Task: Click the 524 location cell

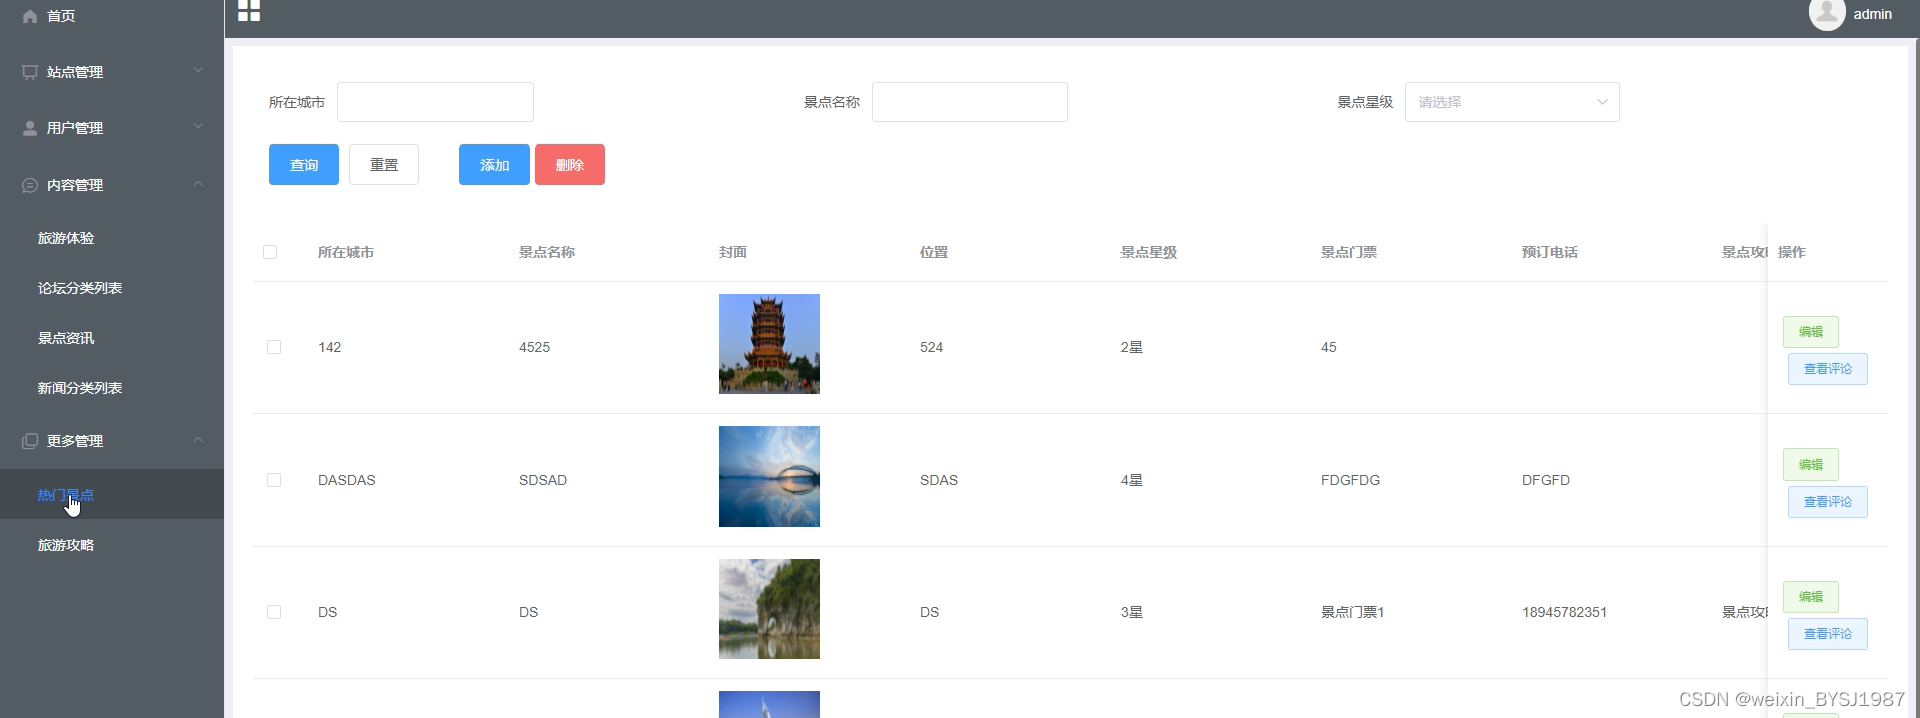Action: click(932, 347)
